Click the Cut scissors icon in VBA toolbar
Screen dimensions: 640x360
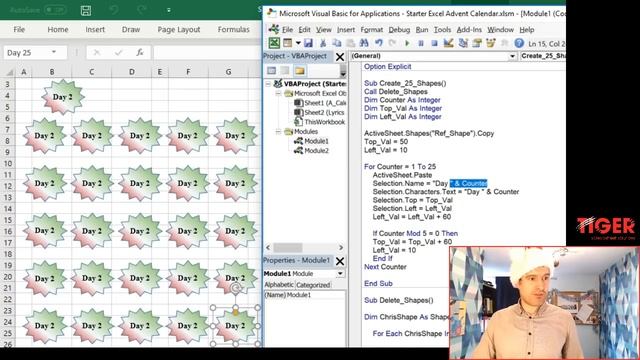click(323, 43)
